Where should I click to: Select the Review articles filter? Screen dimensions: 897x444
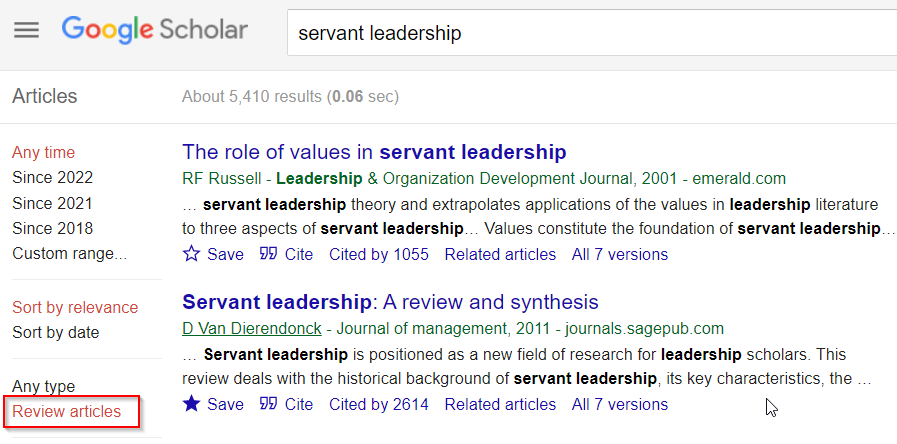coord(66,411)
